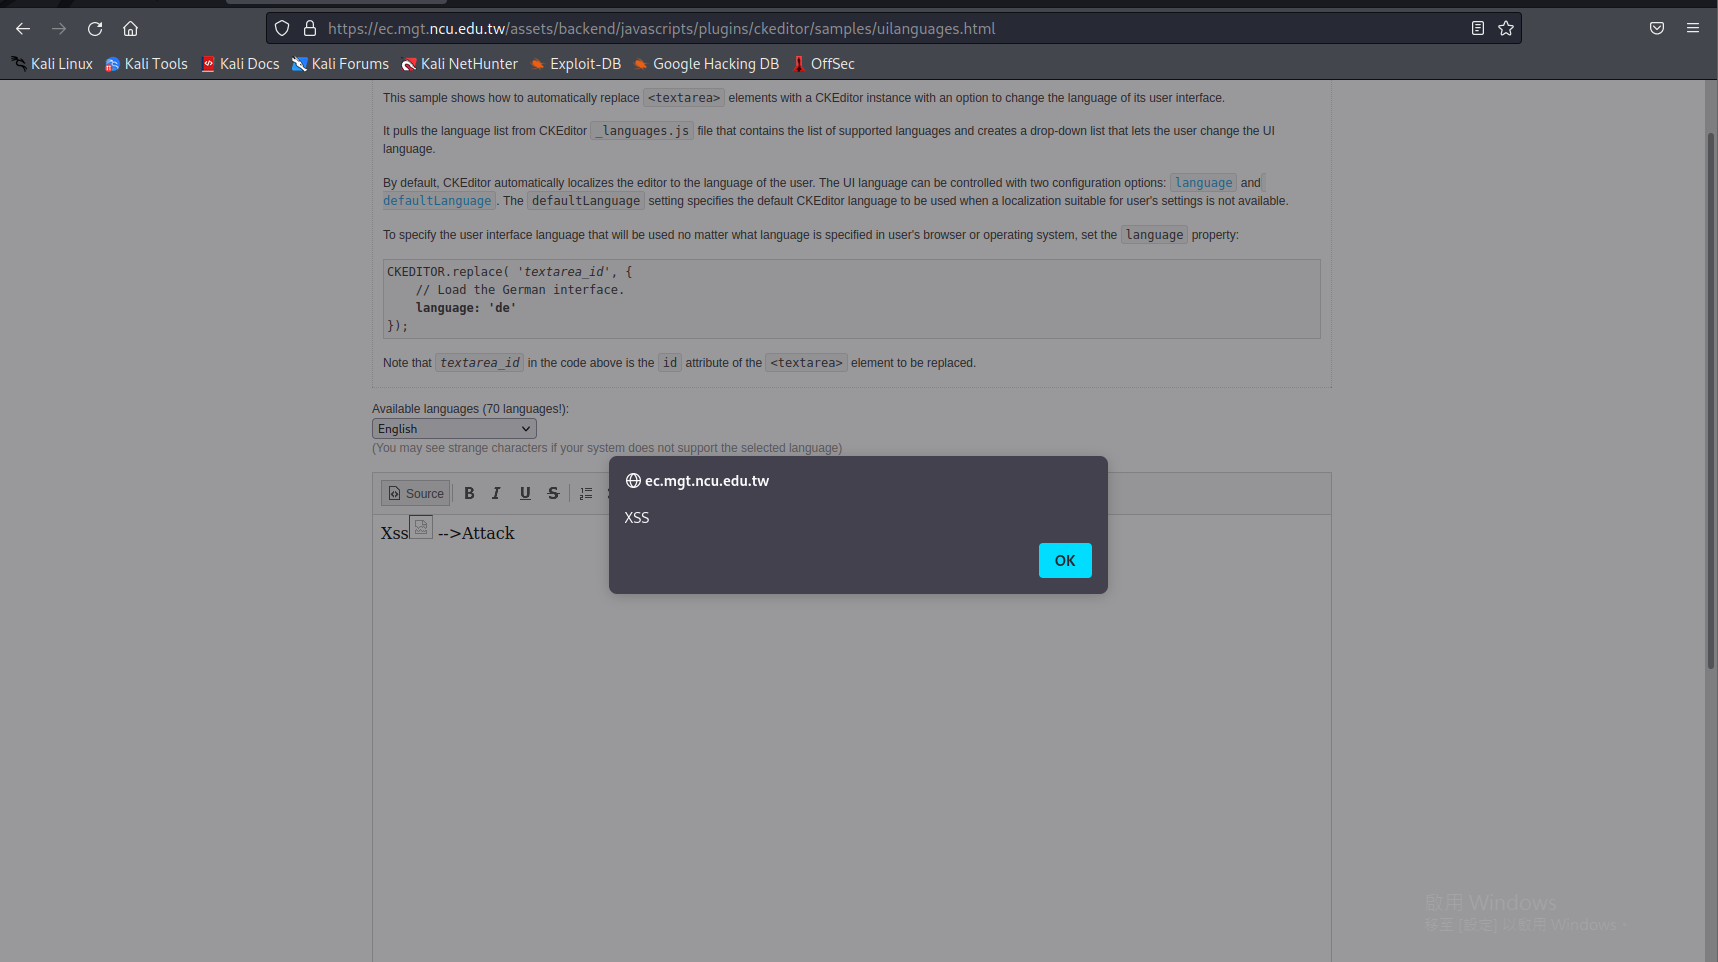Go forward in browser history
The image size is (1718, 962).
coord(59,28)
